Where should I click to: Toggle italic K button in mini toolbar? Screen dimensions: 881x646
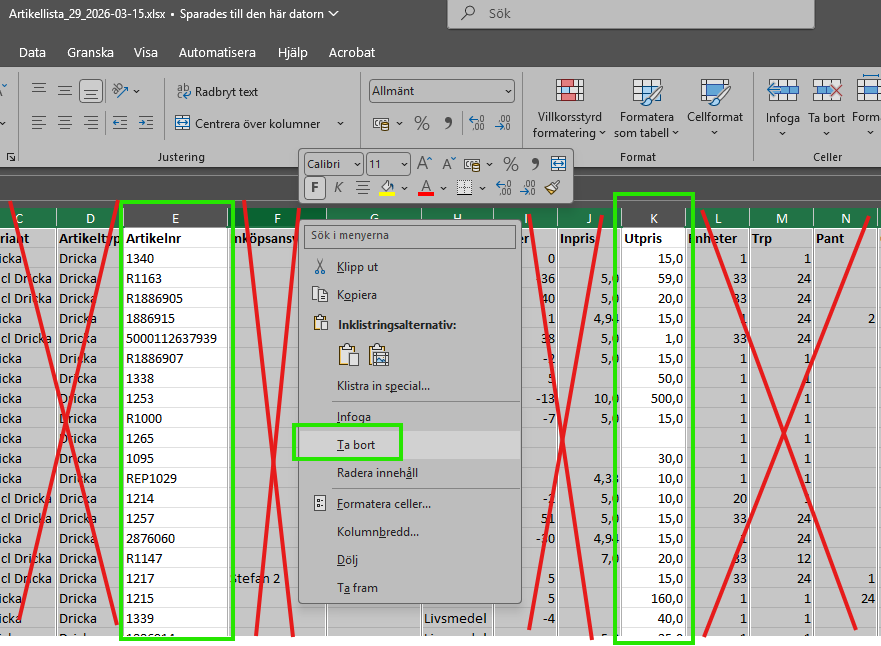coord(338,187)
